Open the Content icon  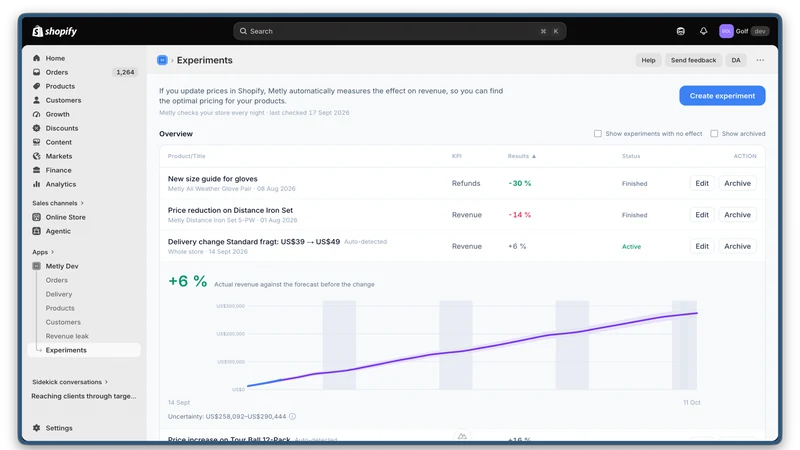click(x=36, y=142)
